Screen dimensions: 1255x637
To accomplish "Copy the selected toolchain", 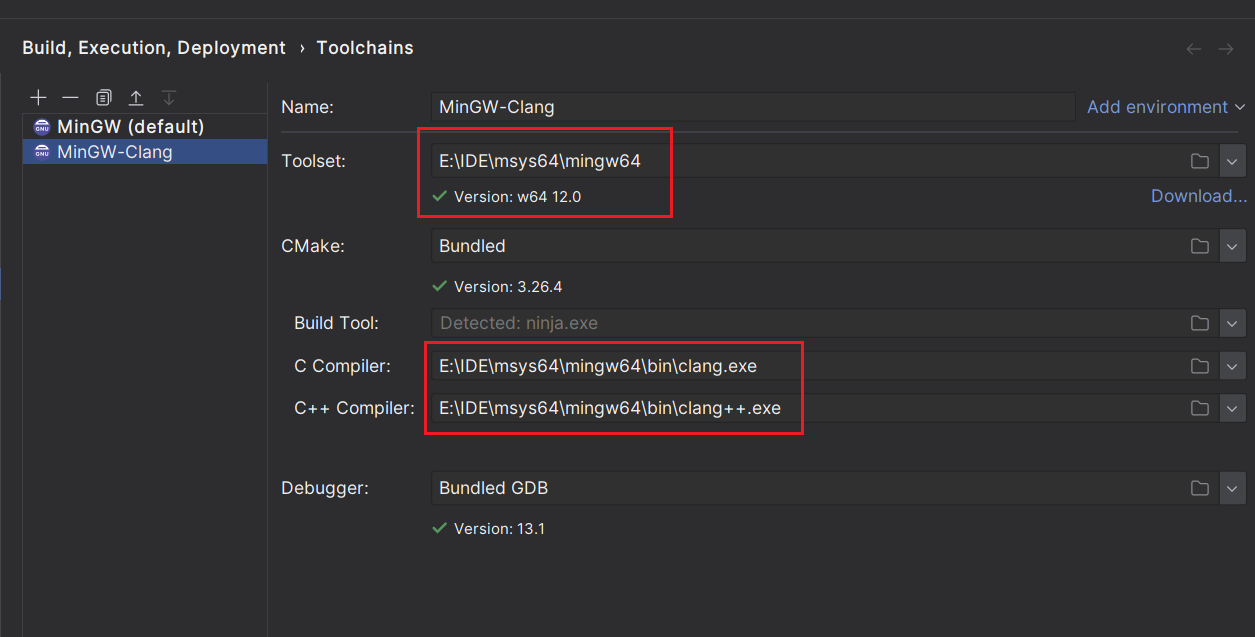I will pyautogui.click(x=103, y=97).
